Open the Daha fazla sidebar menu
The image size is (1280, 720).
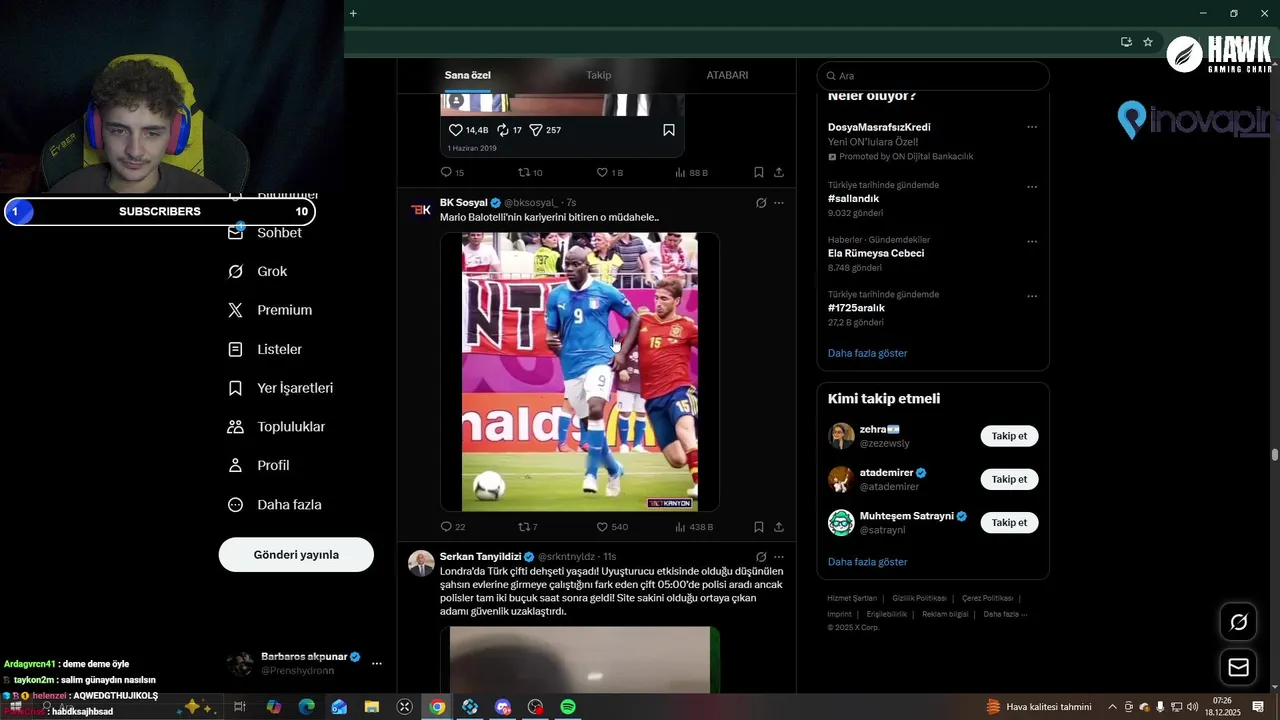point(275,505)
